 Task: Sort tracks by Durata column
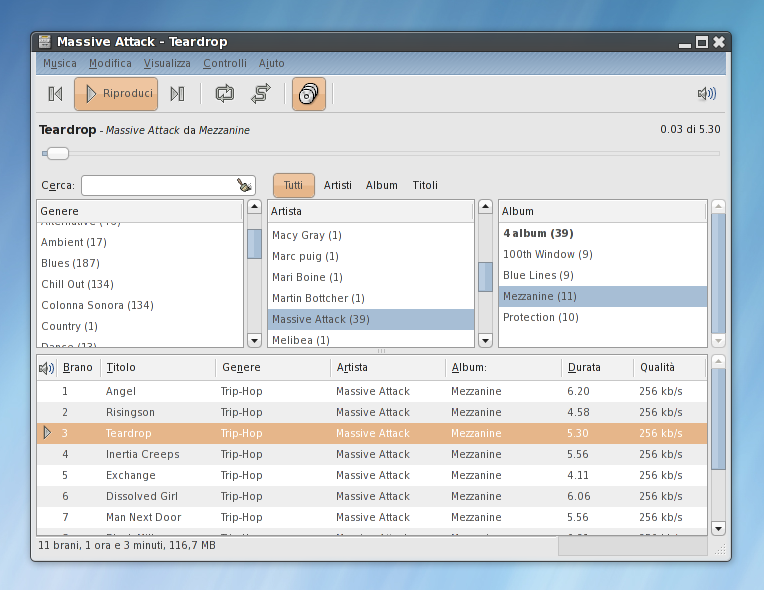pos(597,367)
